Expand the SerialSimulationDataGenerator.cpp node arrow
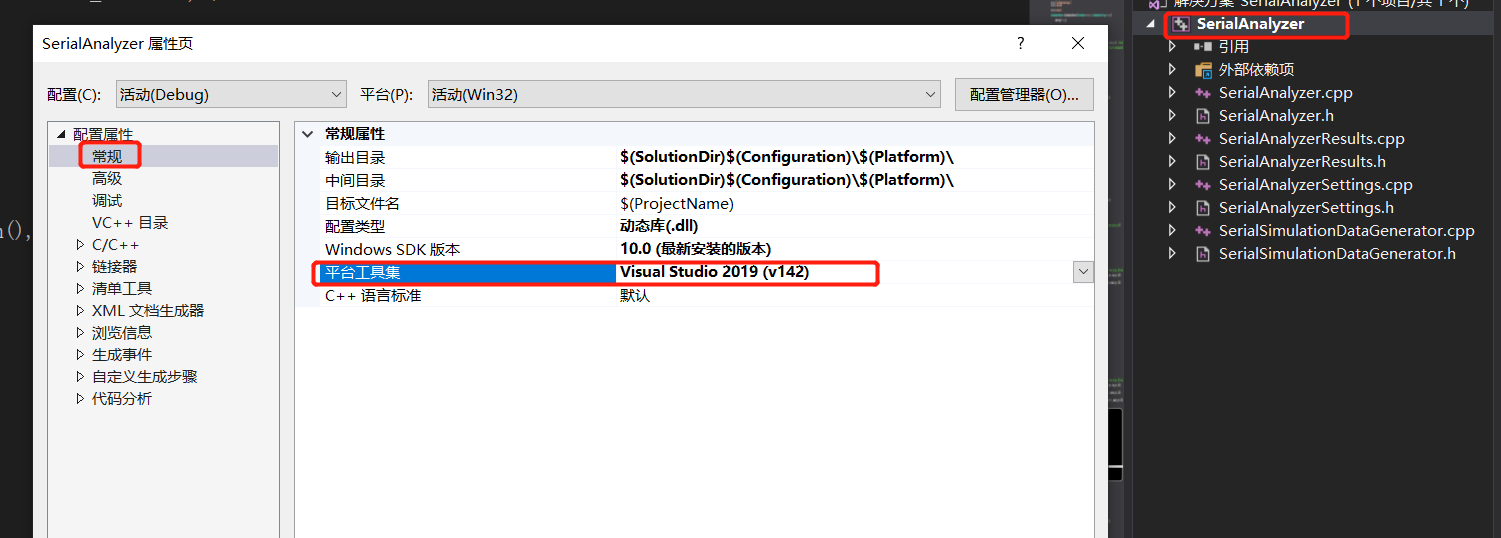This screenshot has width=1501, height=538. [1173, 231]
